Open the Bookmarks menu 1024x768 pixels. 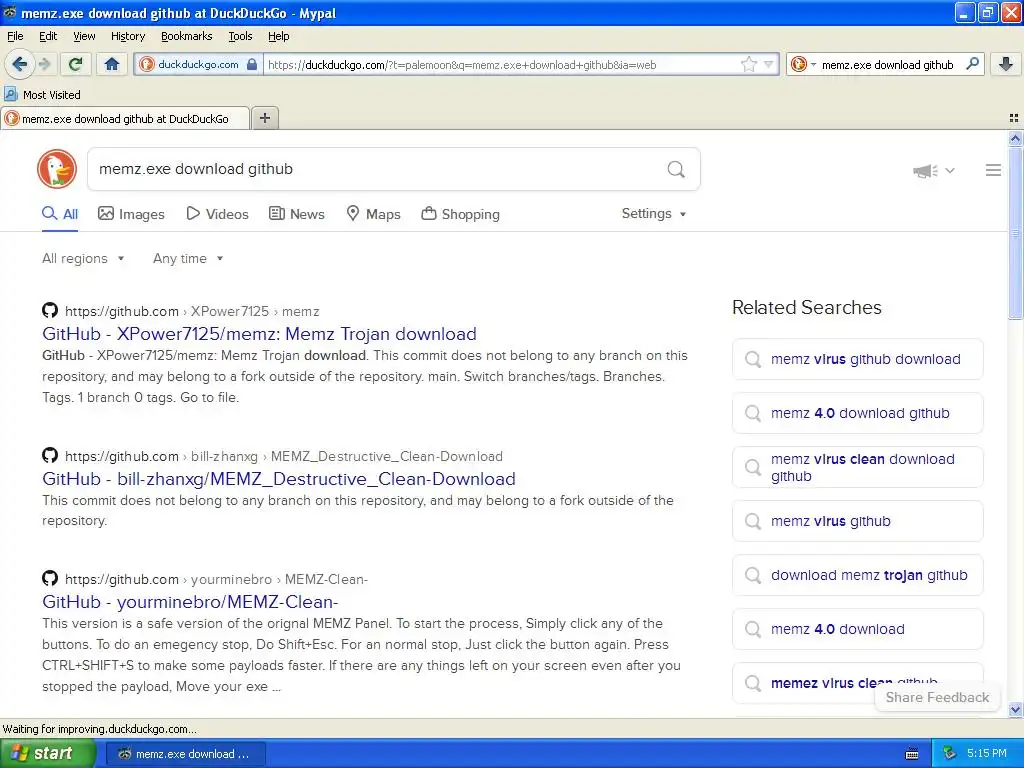[x=186, y=36]
